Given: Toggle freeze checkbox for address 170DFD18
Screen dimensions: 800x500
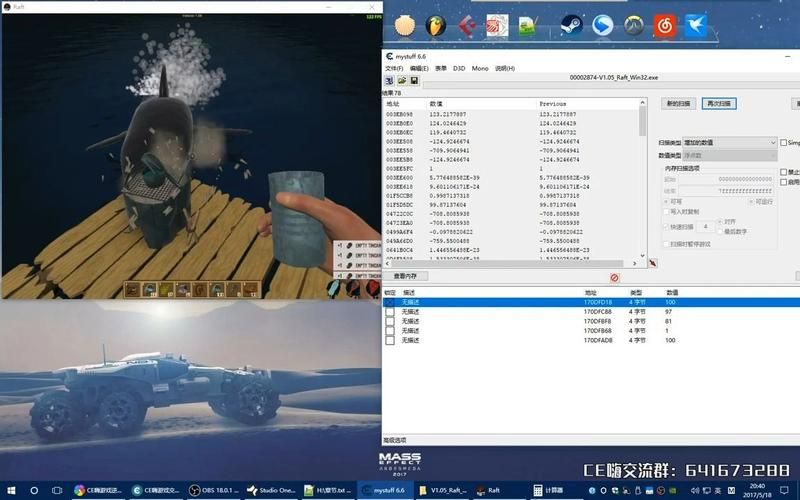Looking at the screenshot, I should pyautogui.click(x=390, y=302).
